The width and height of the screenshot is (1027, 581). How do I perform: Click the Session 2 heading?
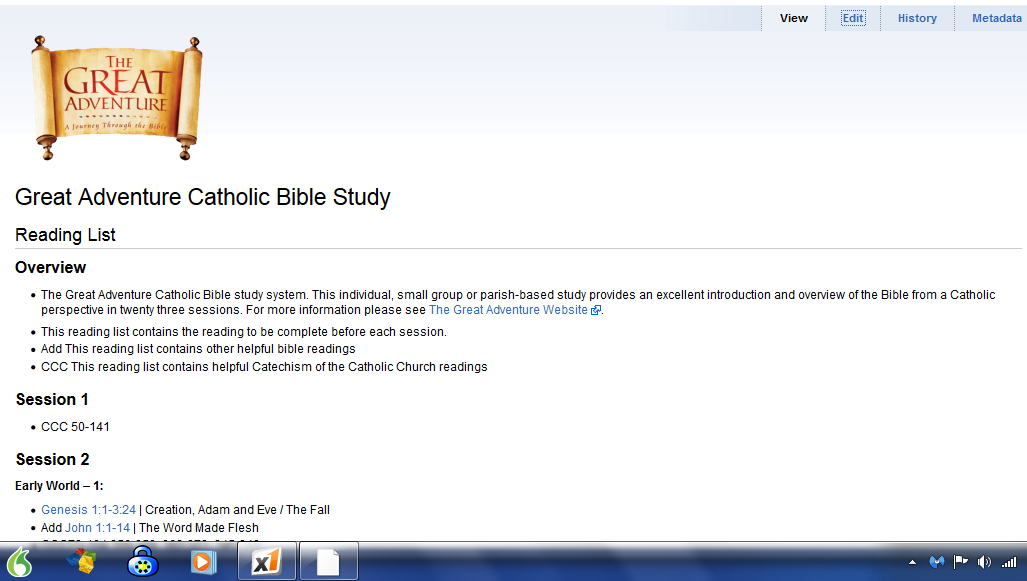pos(52,459)
